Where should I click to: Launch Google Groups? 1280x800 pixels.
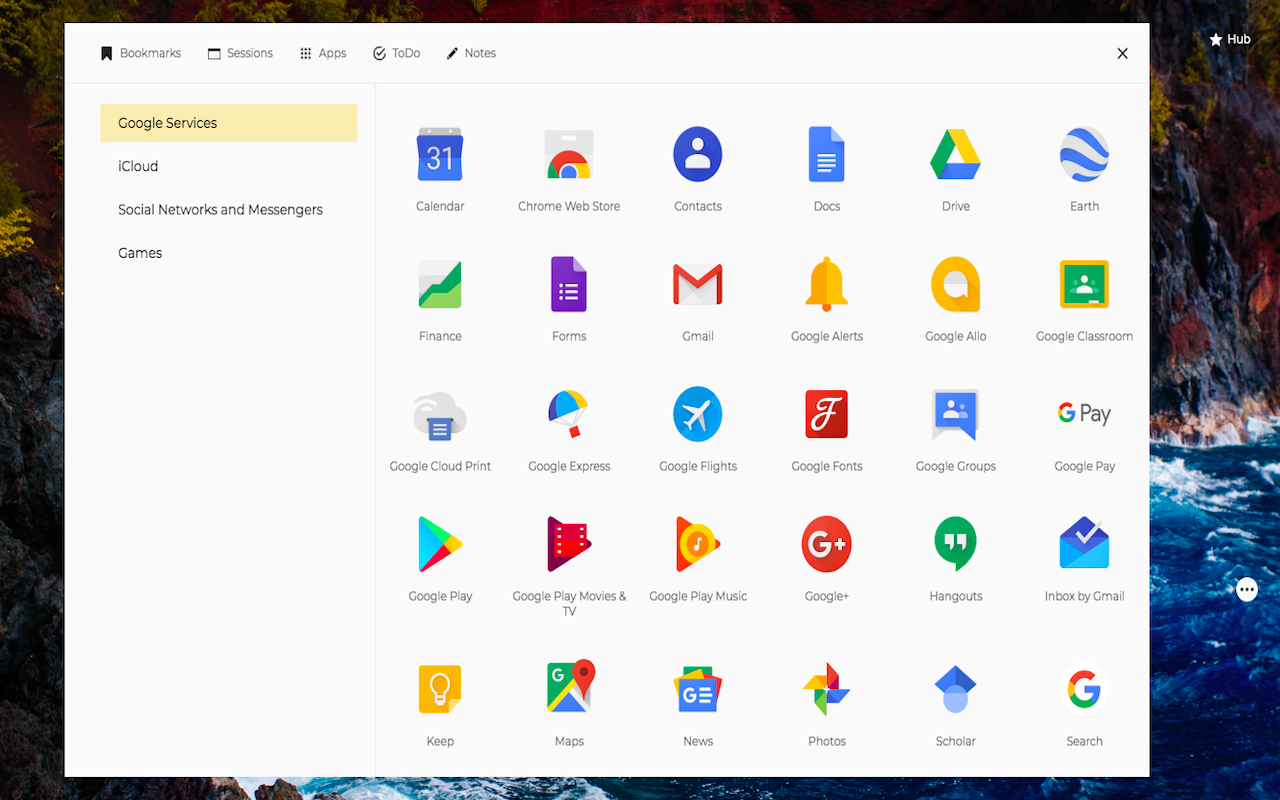956,415
